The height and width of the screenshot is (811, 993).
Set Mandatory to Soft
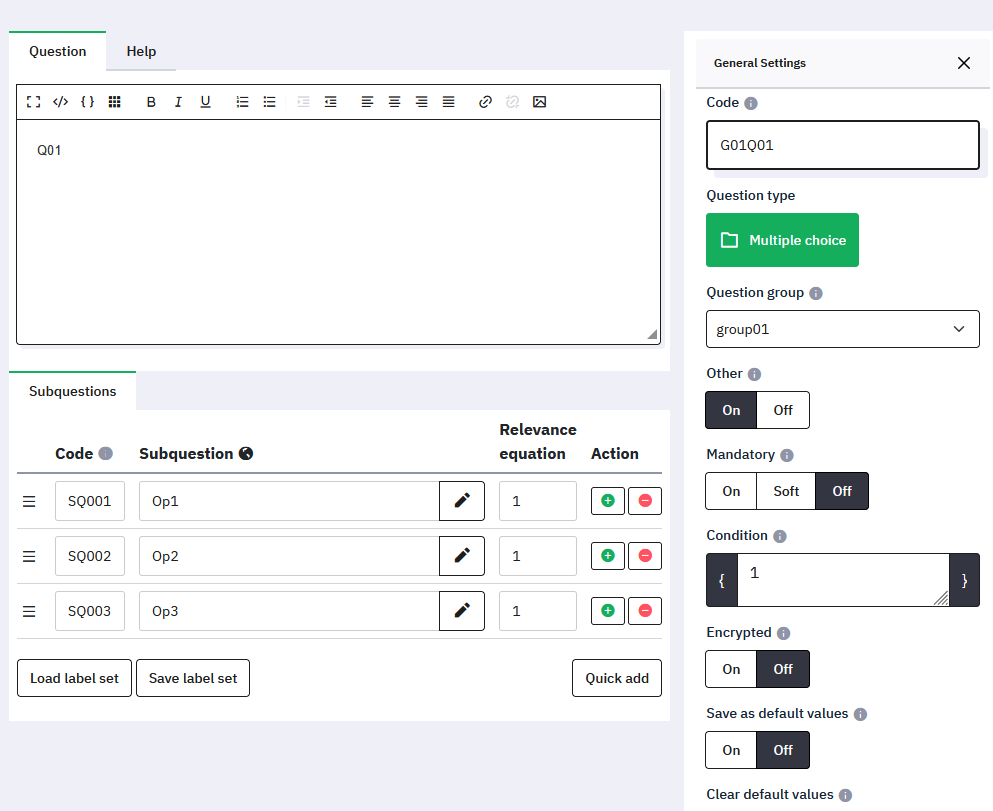pos(786,491)
